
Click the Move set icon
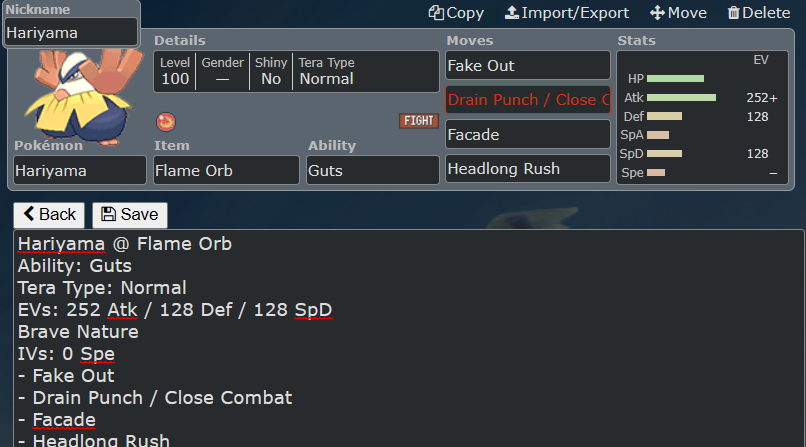coord(657,13)
